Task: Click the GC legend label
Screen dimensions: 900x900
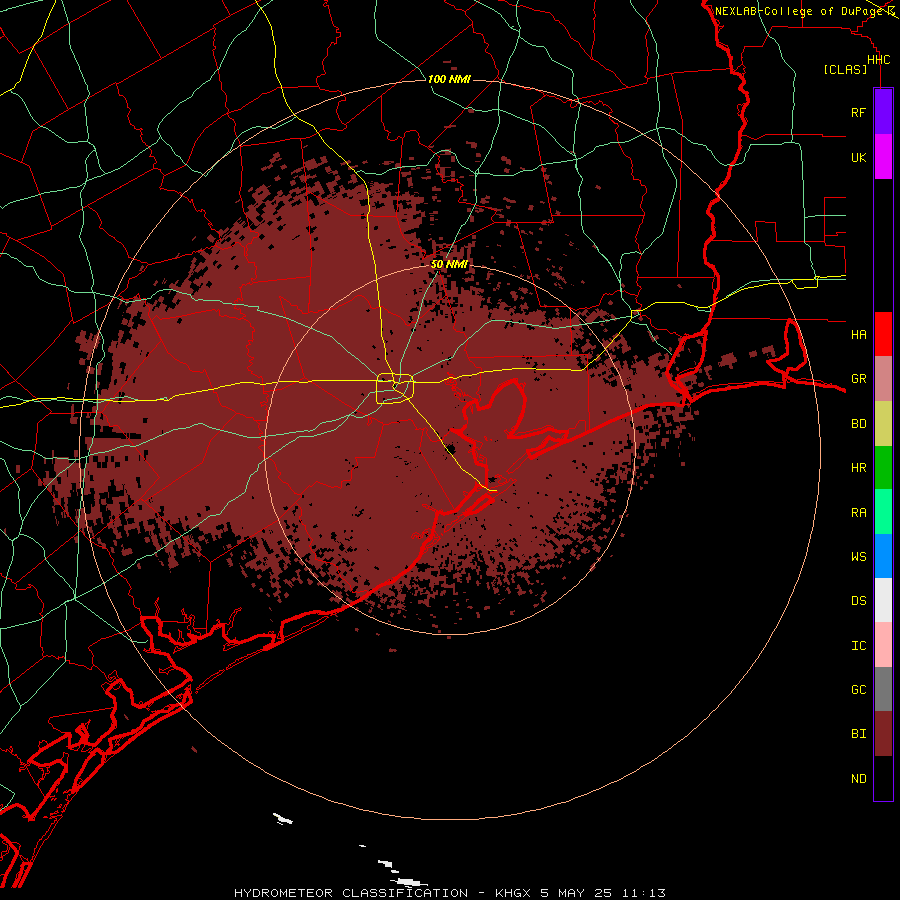Action: point(858,690)
